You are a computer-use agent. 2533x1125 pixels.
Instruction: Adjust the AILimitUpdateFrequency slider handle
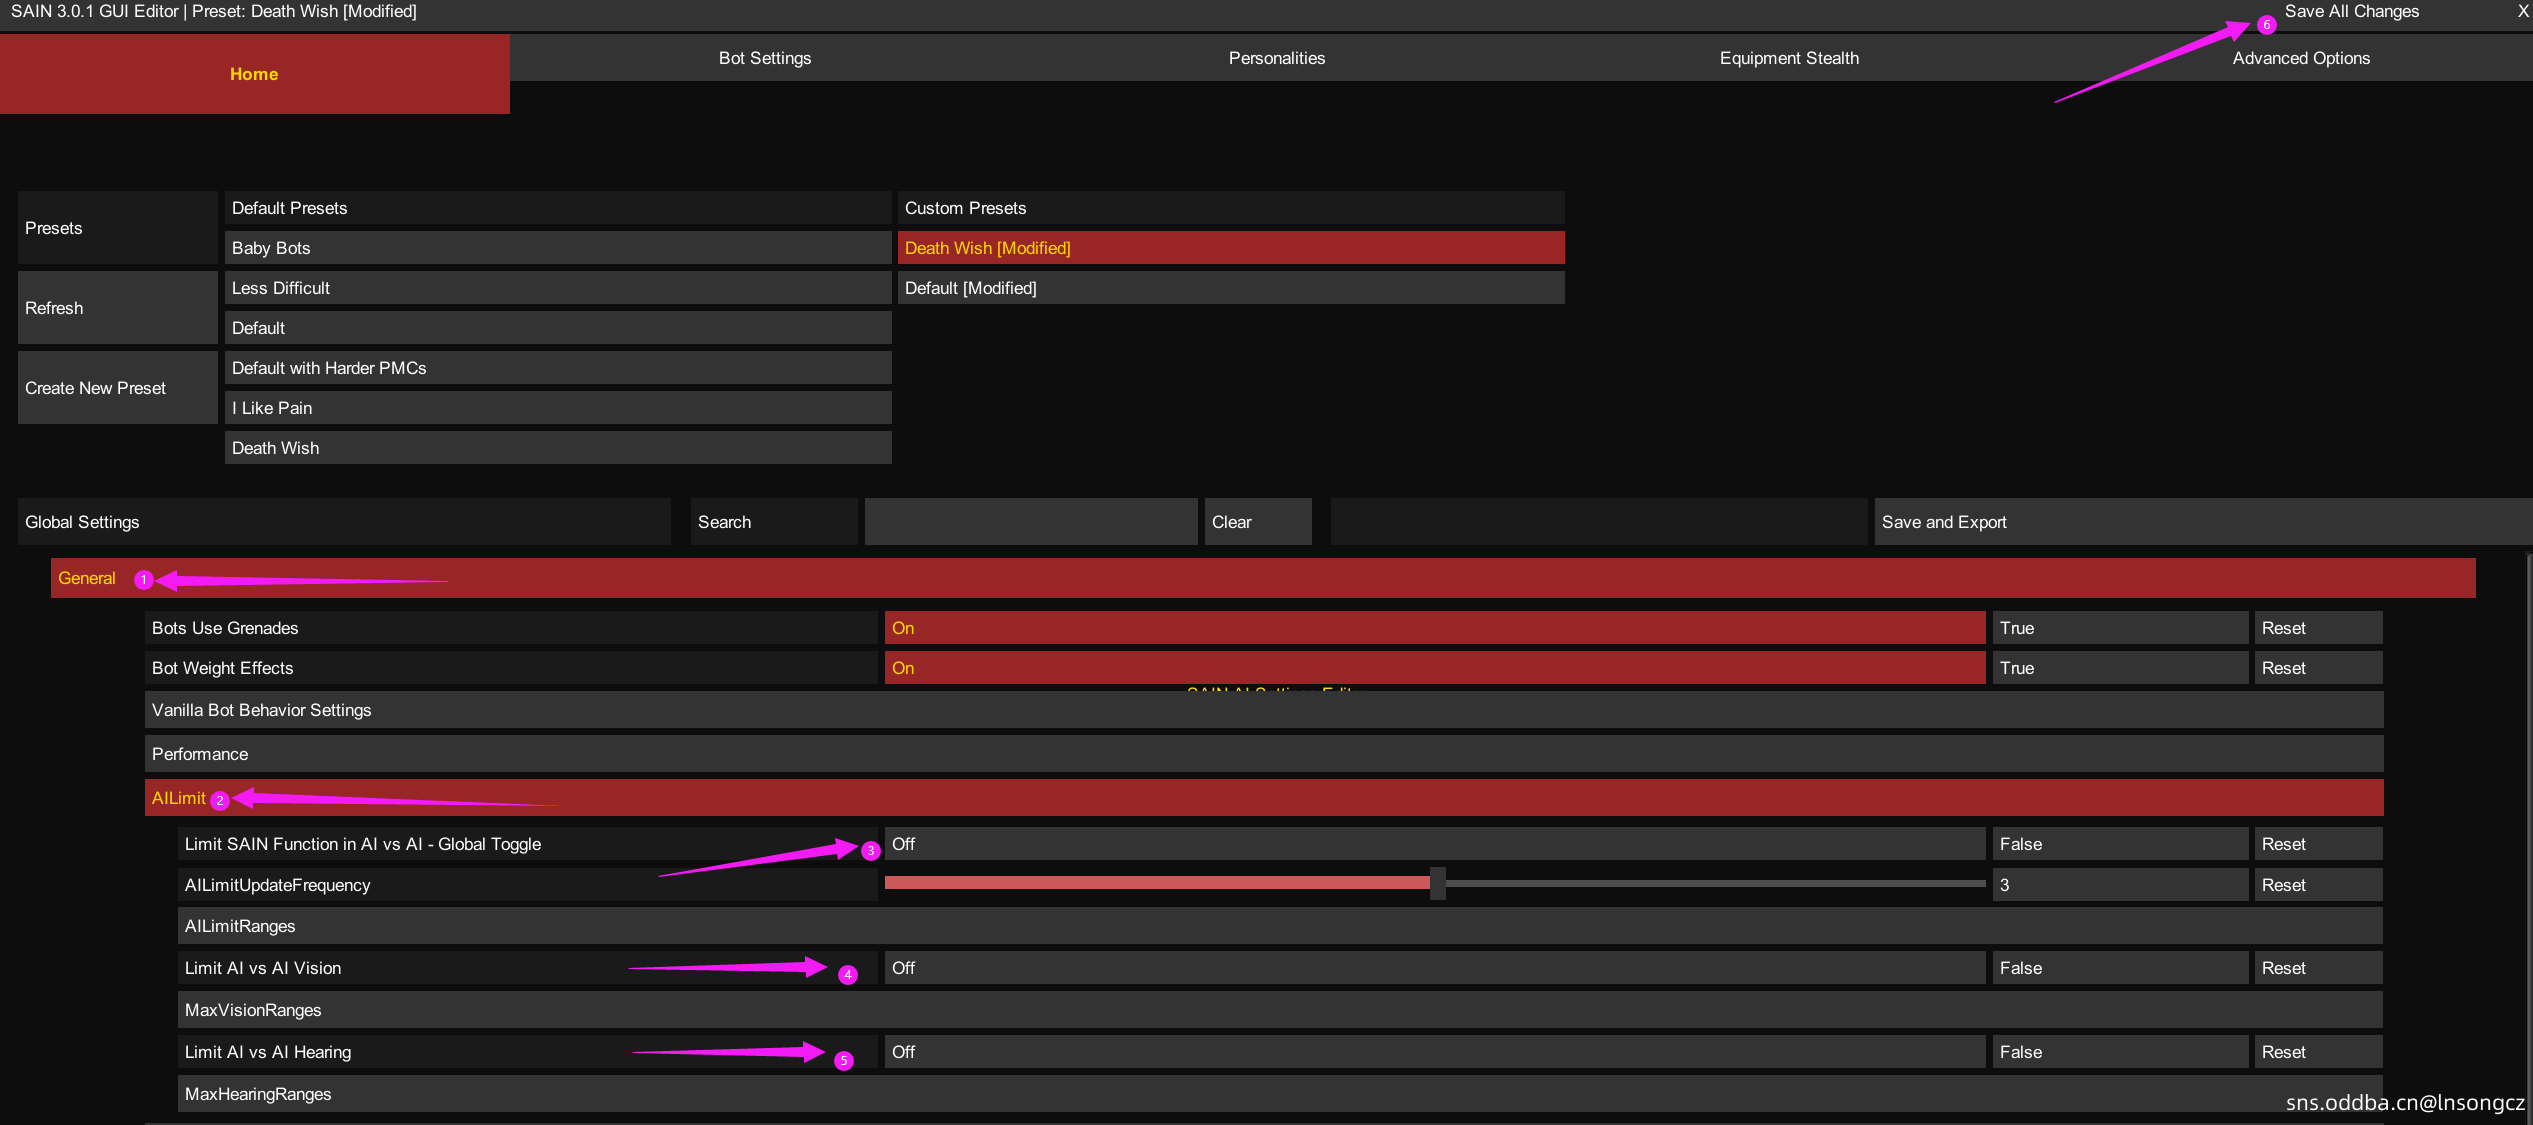click(x=1437, y=884)
